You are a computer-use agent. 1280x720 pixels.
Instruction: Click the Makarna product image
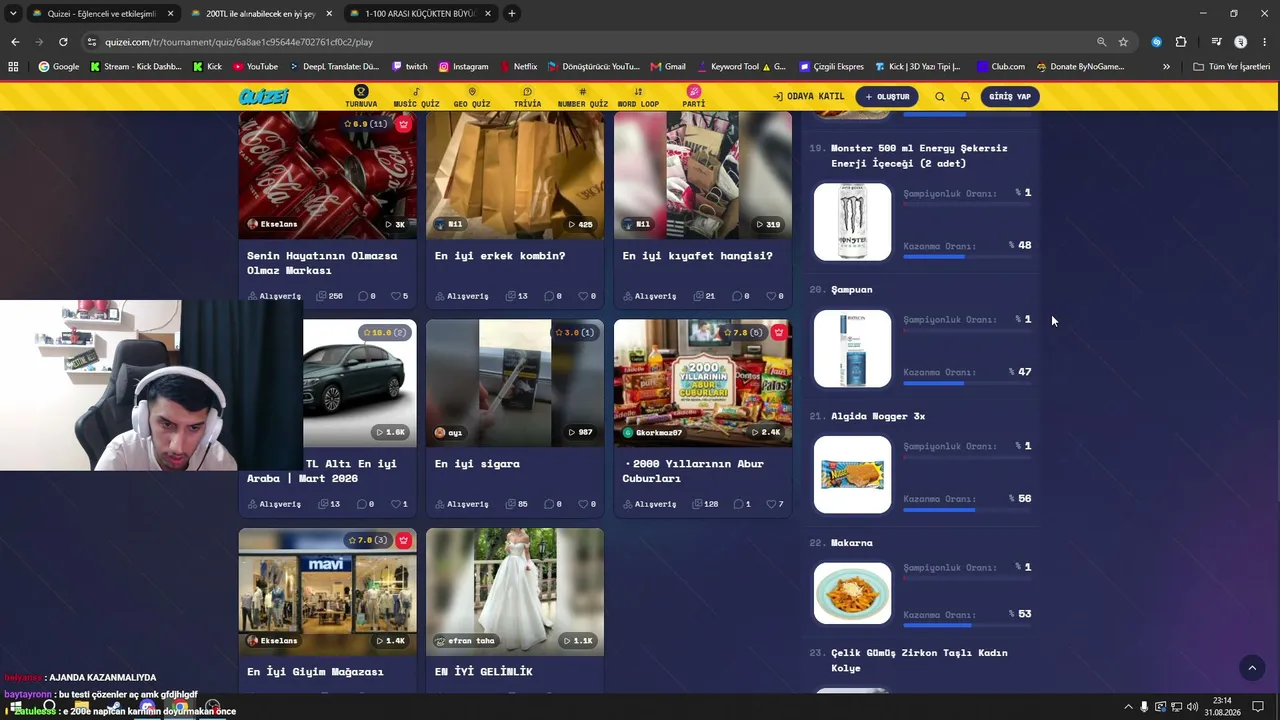852,594
